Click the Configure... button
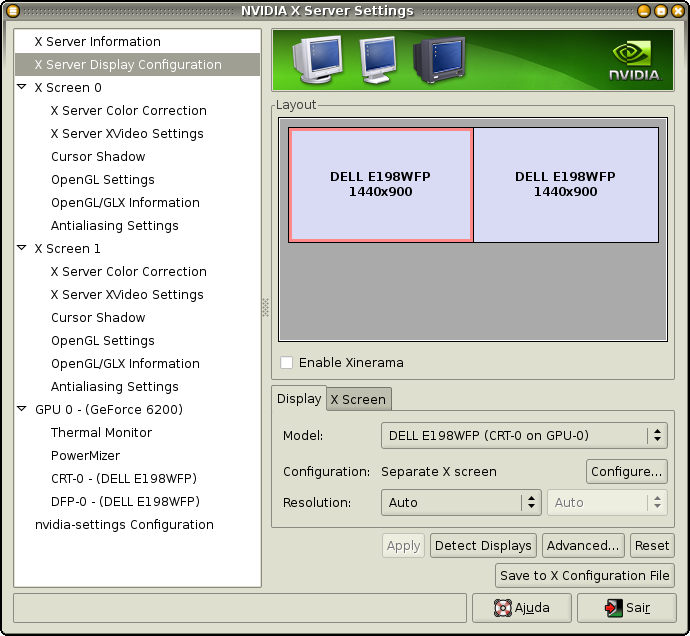This screenshot has height=636, width=690. 627,471
